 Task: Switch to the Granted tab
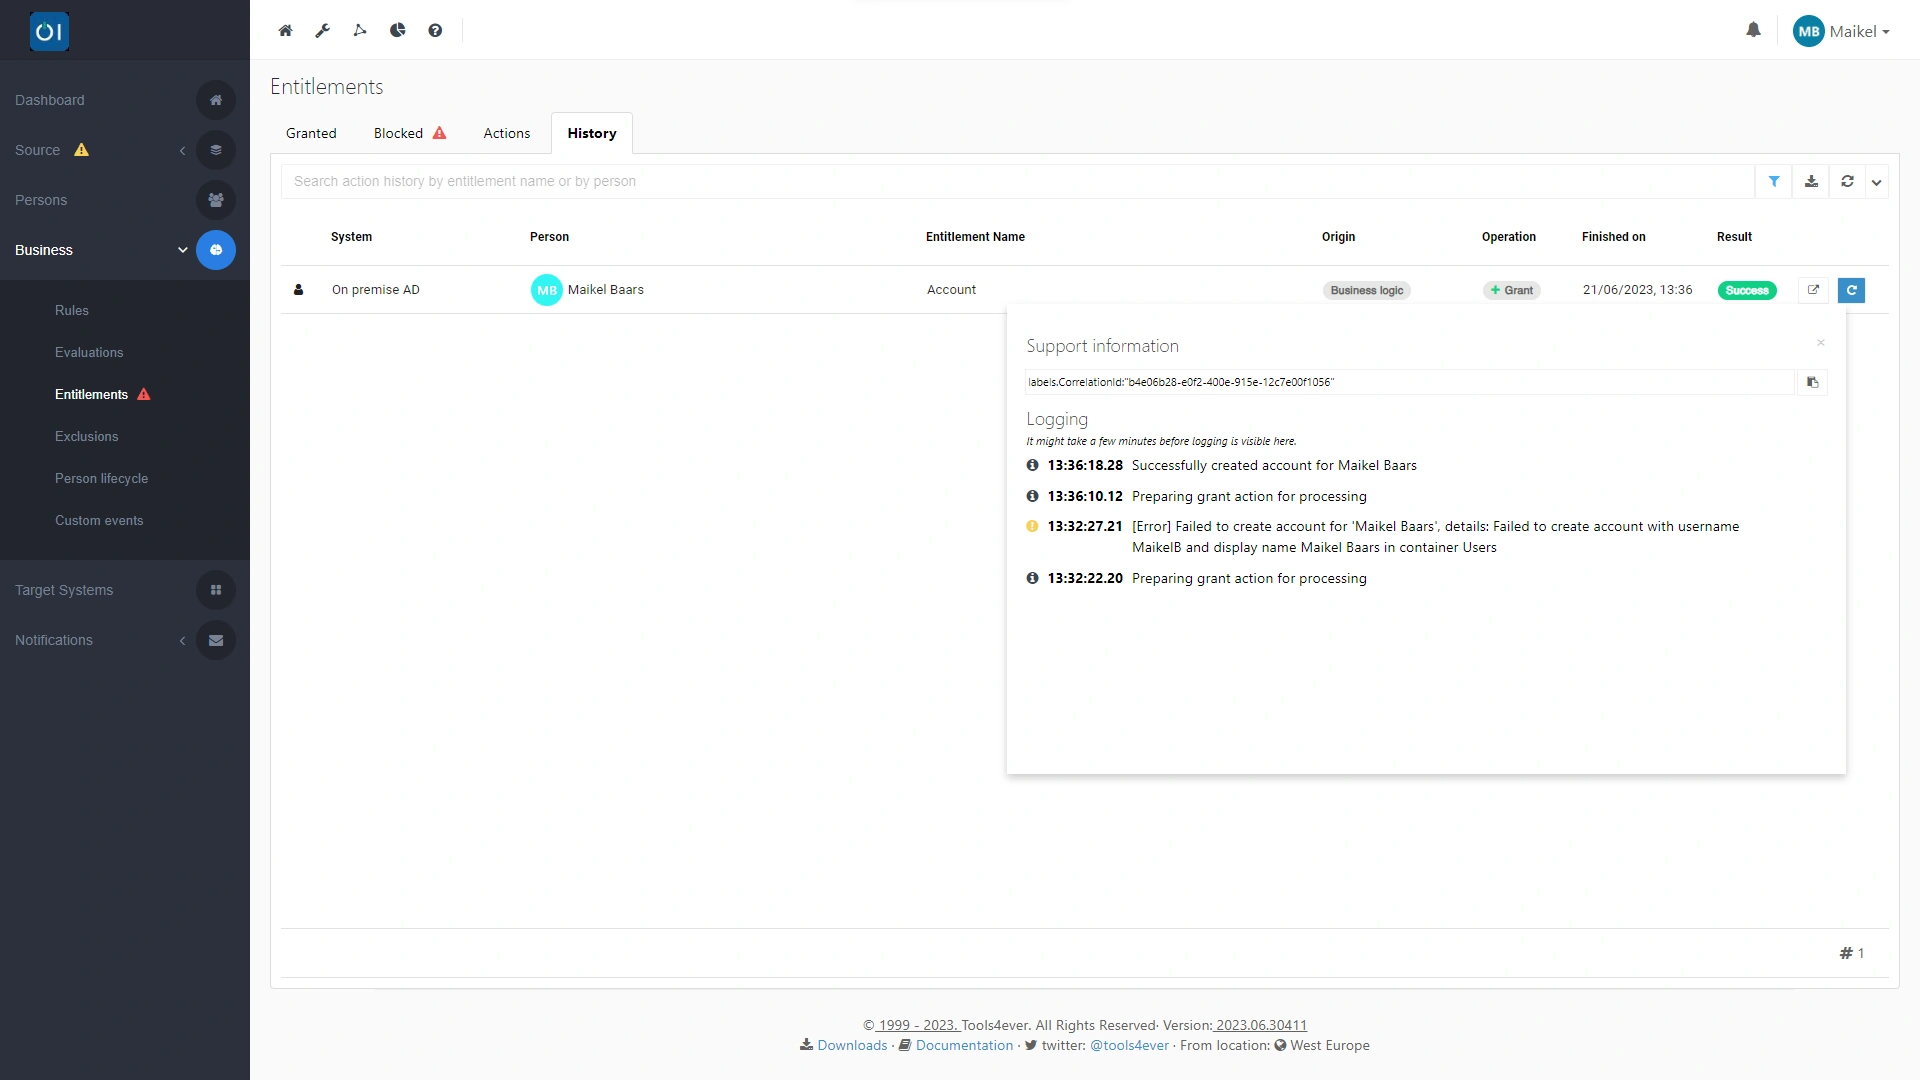[x=311, y=133]
